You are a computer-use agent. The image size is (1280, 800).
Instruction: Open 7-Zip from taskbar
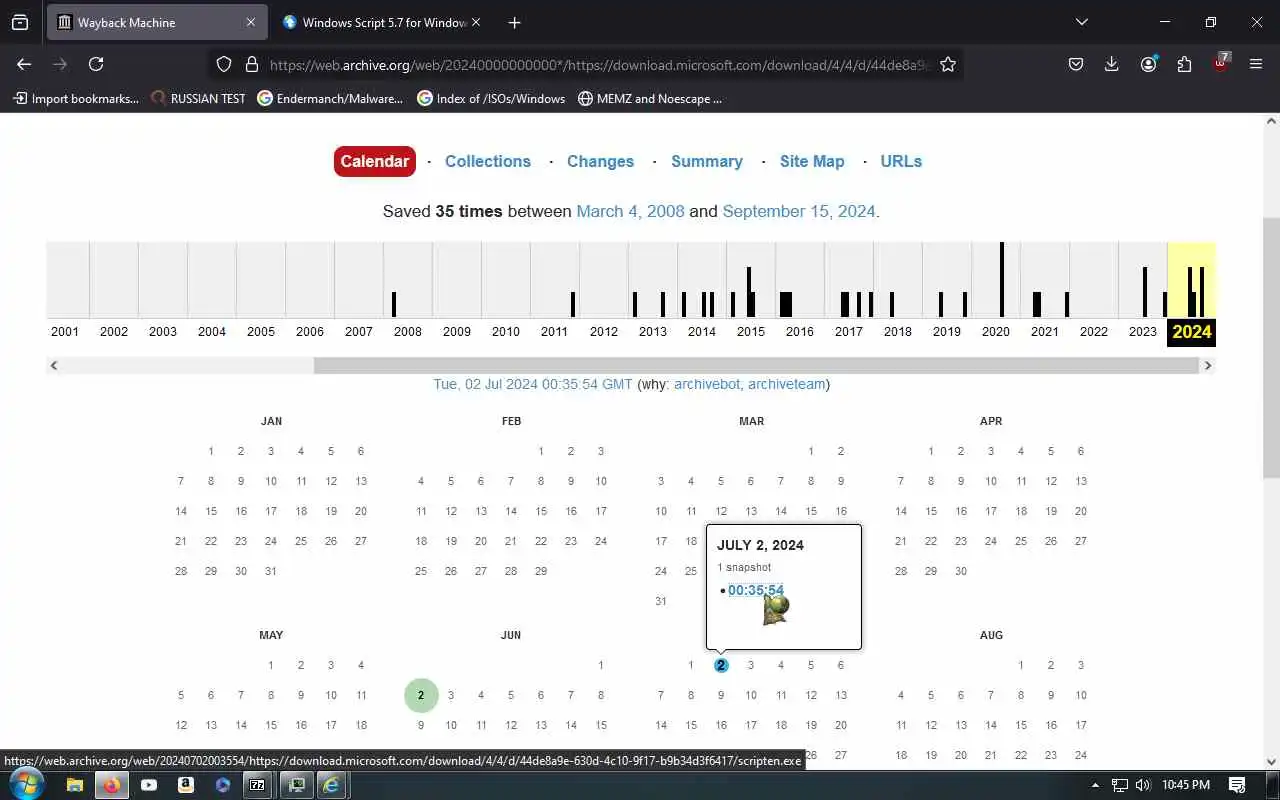click(257, 785)
